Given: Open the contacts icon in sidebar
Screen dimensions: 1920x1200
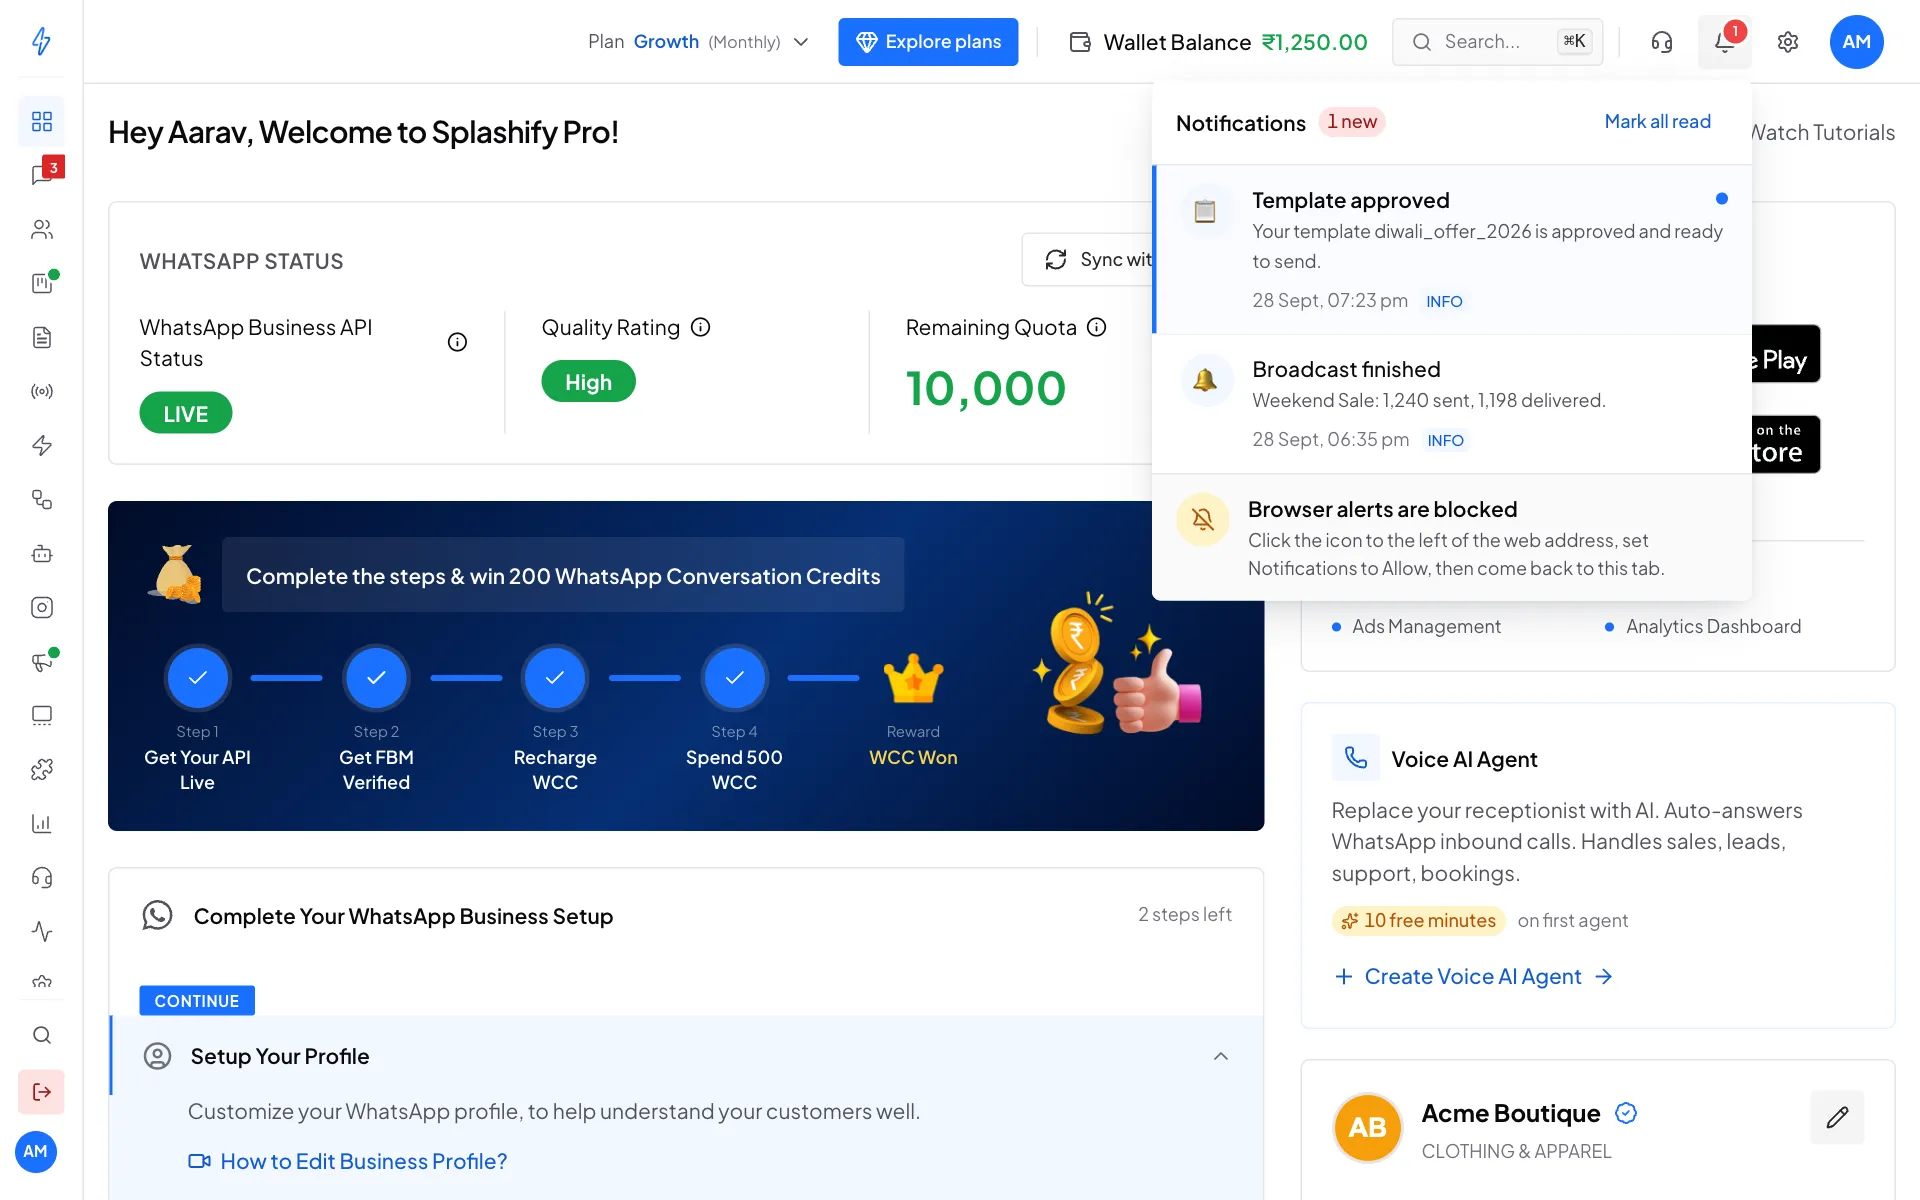Looking at the screenshot, I should click(42, 229).
